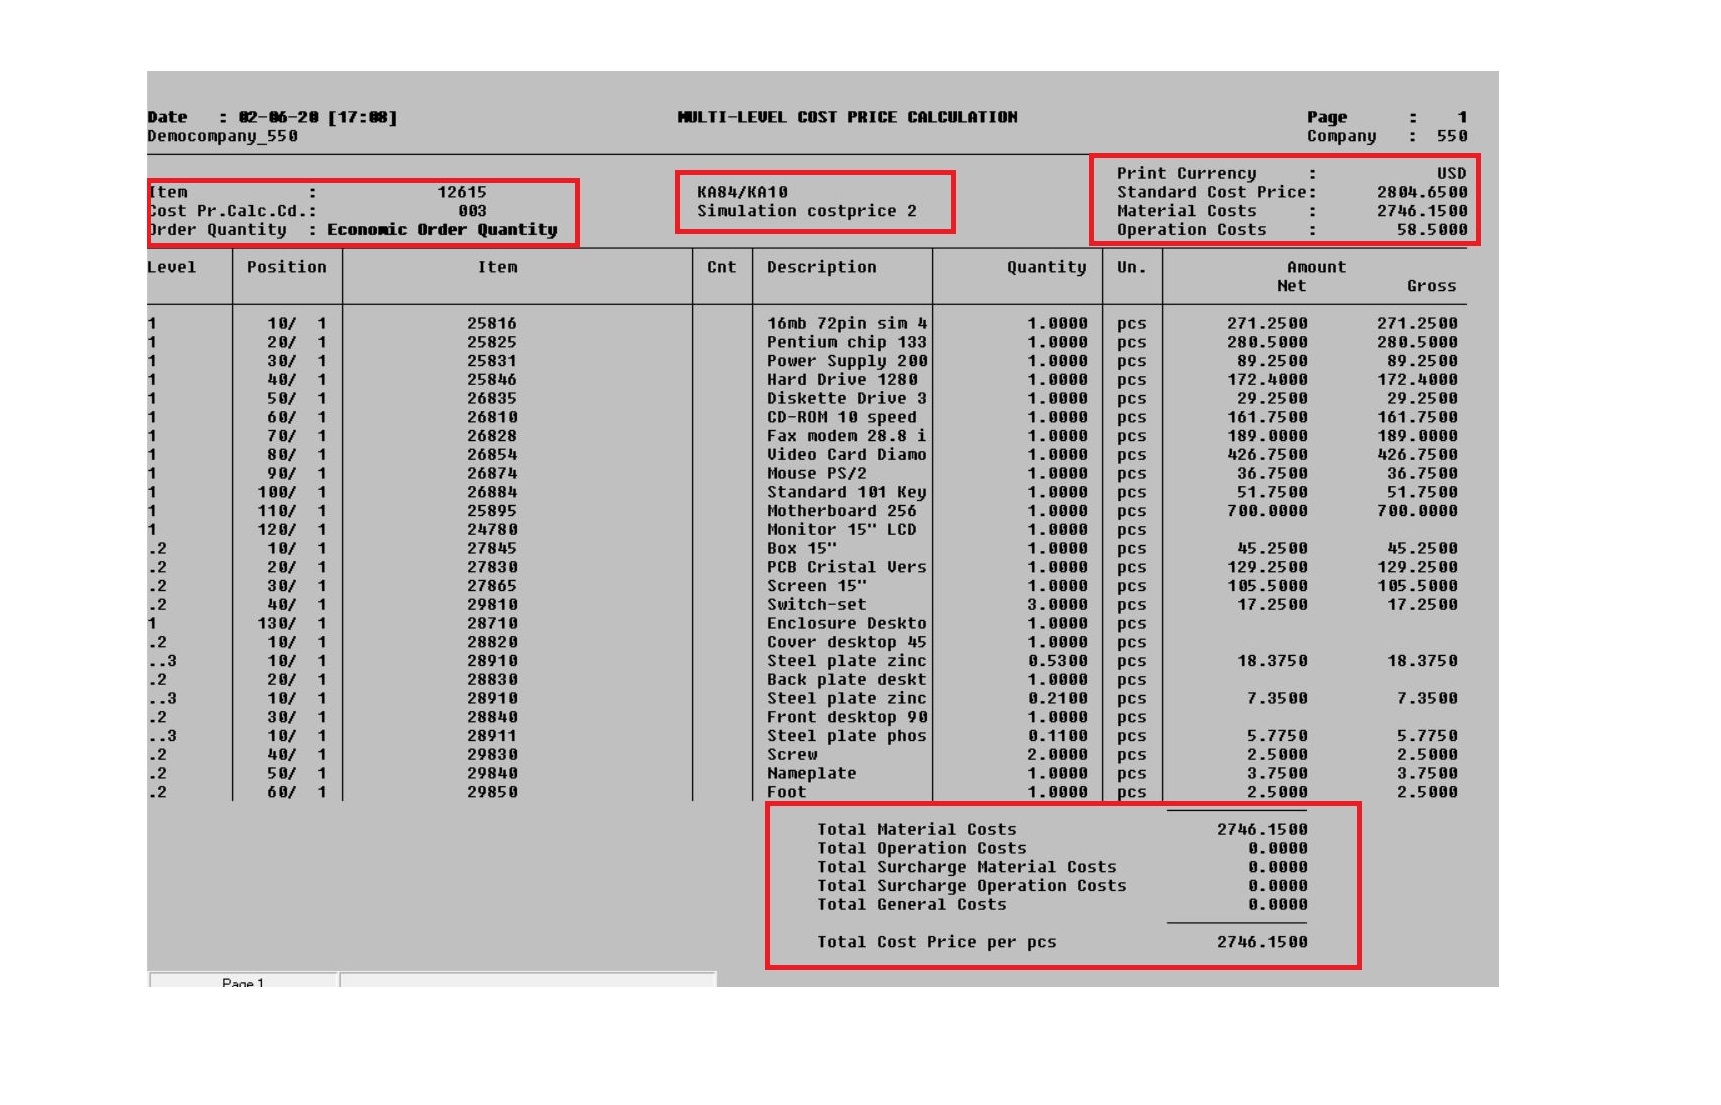Viewport: 1721px width, 1105px height.
Task: Click the Simulation costprice 2 text
Action: click(x=806, y=211)
